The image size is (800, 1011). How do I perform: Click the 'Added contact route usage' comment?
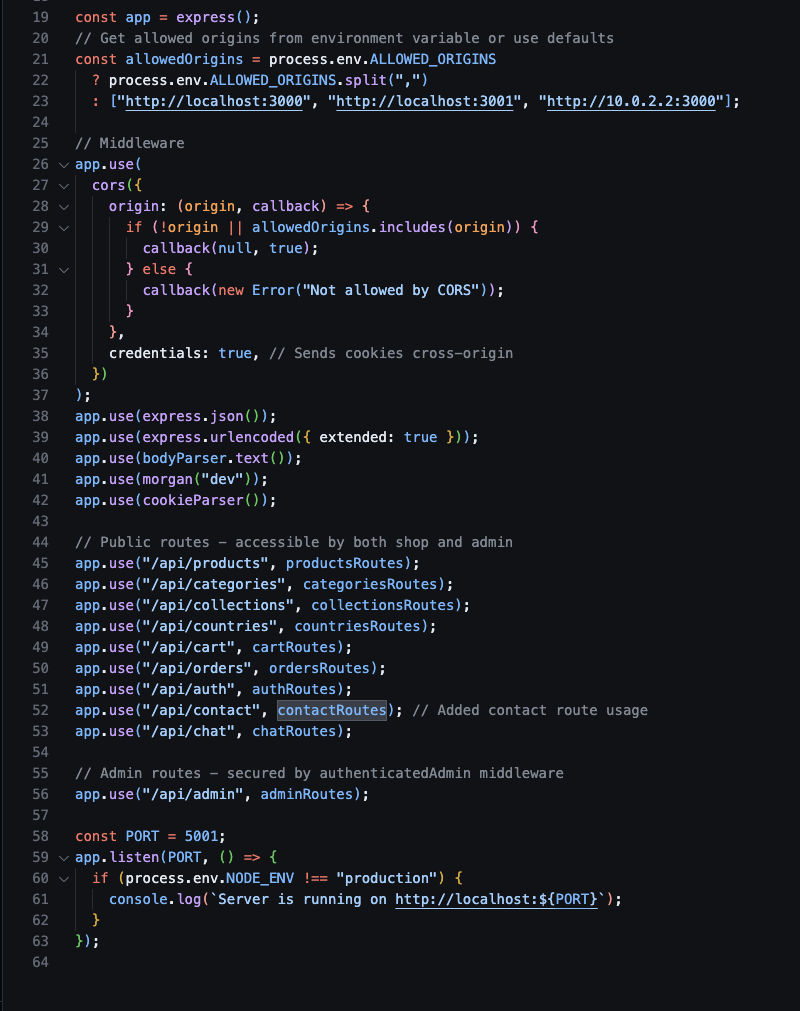[530, 710]
